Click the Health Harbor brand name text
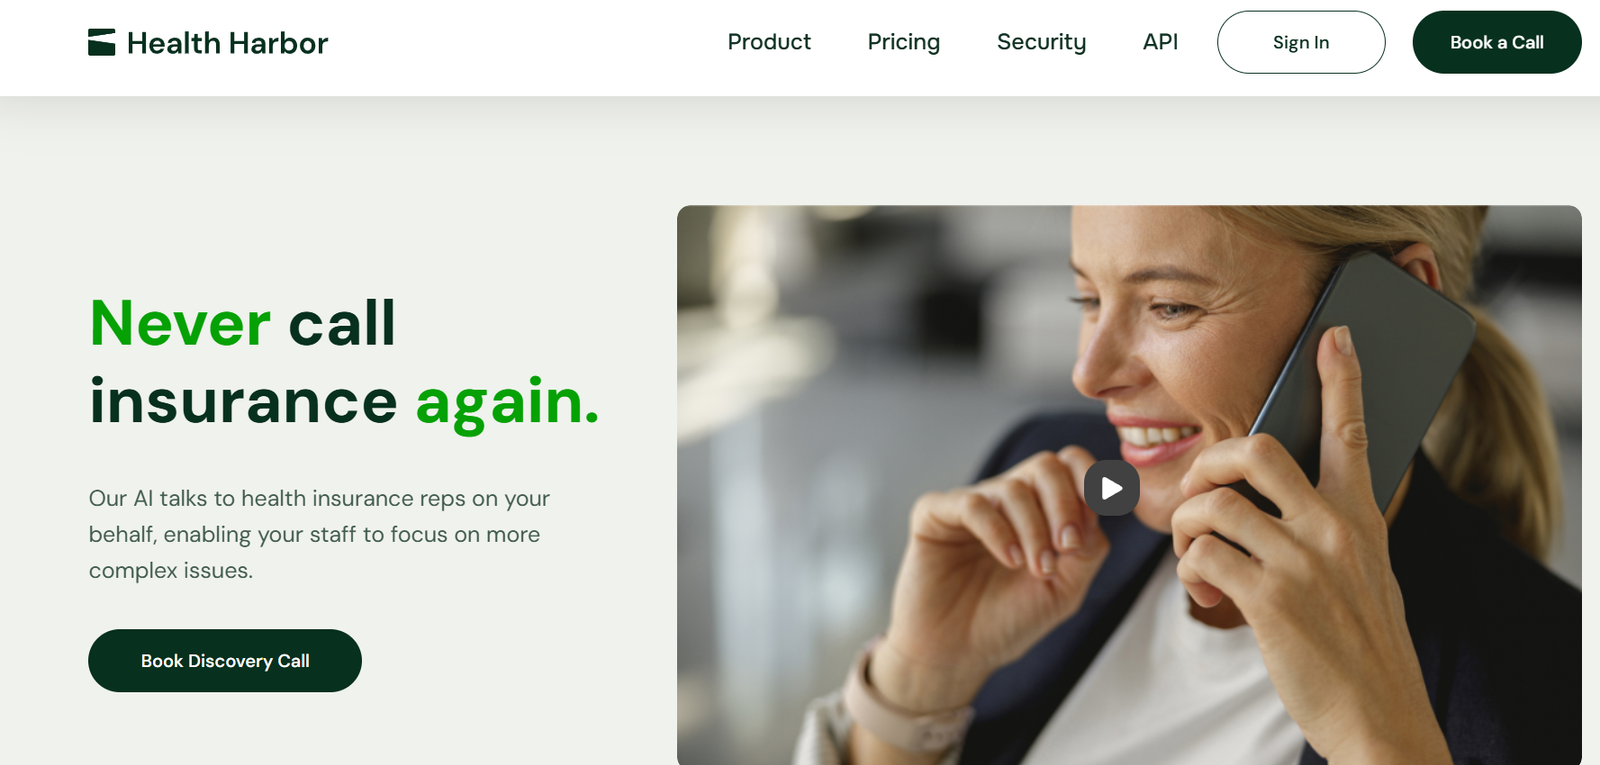Screen dimensions: 1600x765 (227, 43)
